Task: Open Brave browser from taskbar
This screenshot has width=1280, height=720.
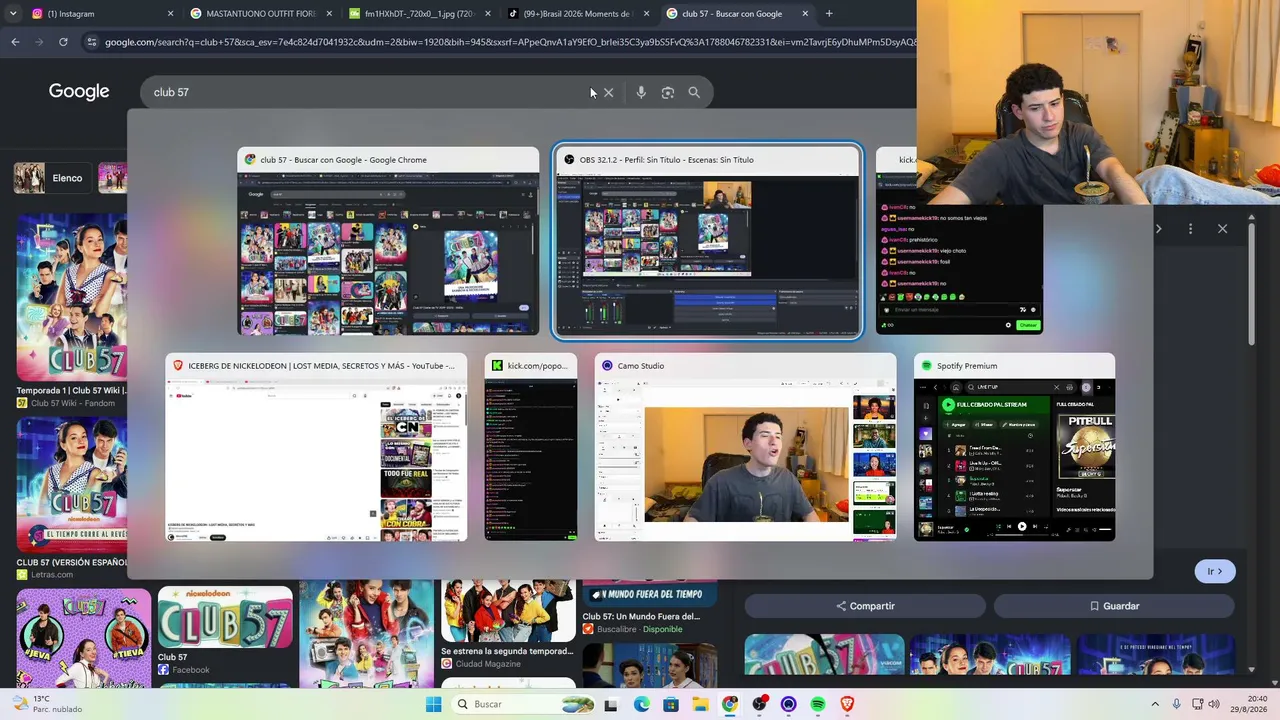Action: click(848, 704)
